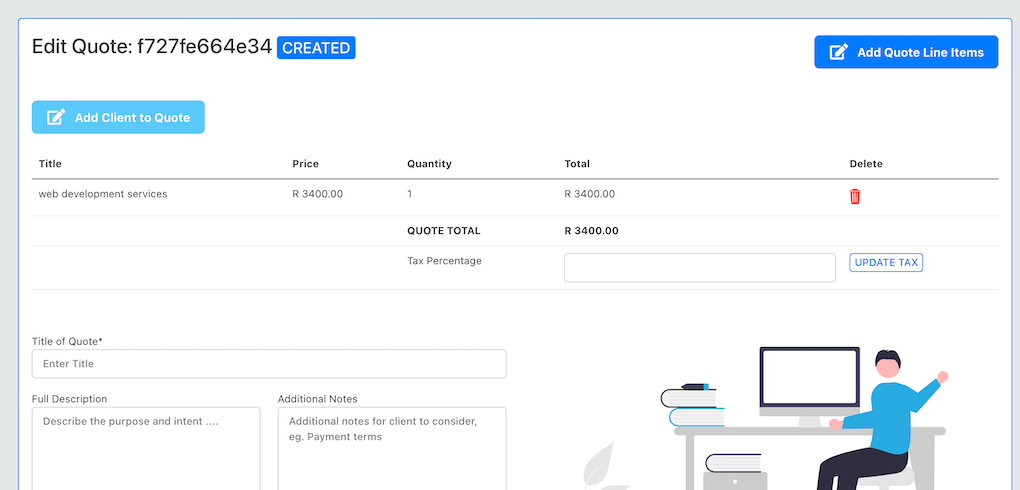Click the UPDATE TAX button
The height and width of the screenshot is (490, 1020).
pyautogui.click(x=886, y=262)
